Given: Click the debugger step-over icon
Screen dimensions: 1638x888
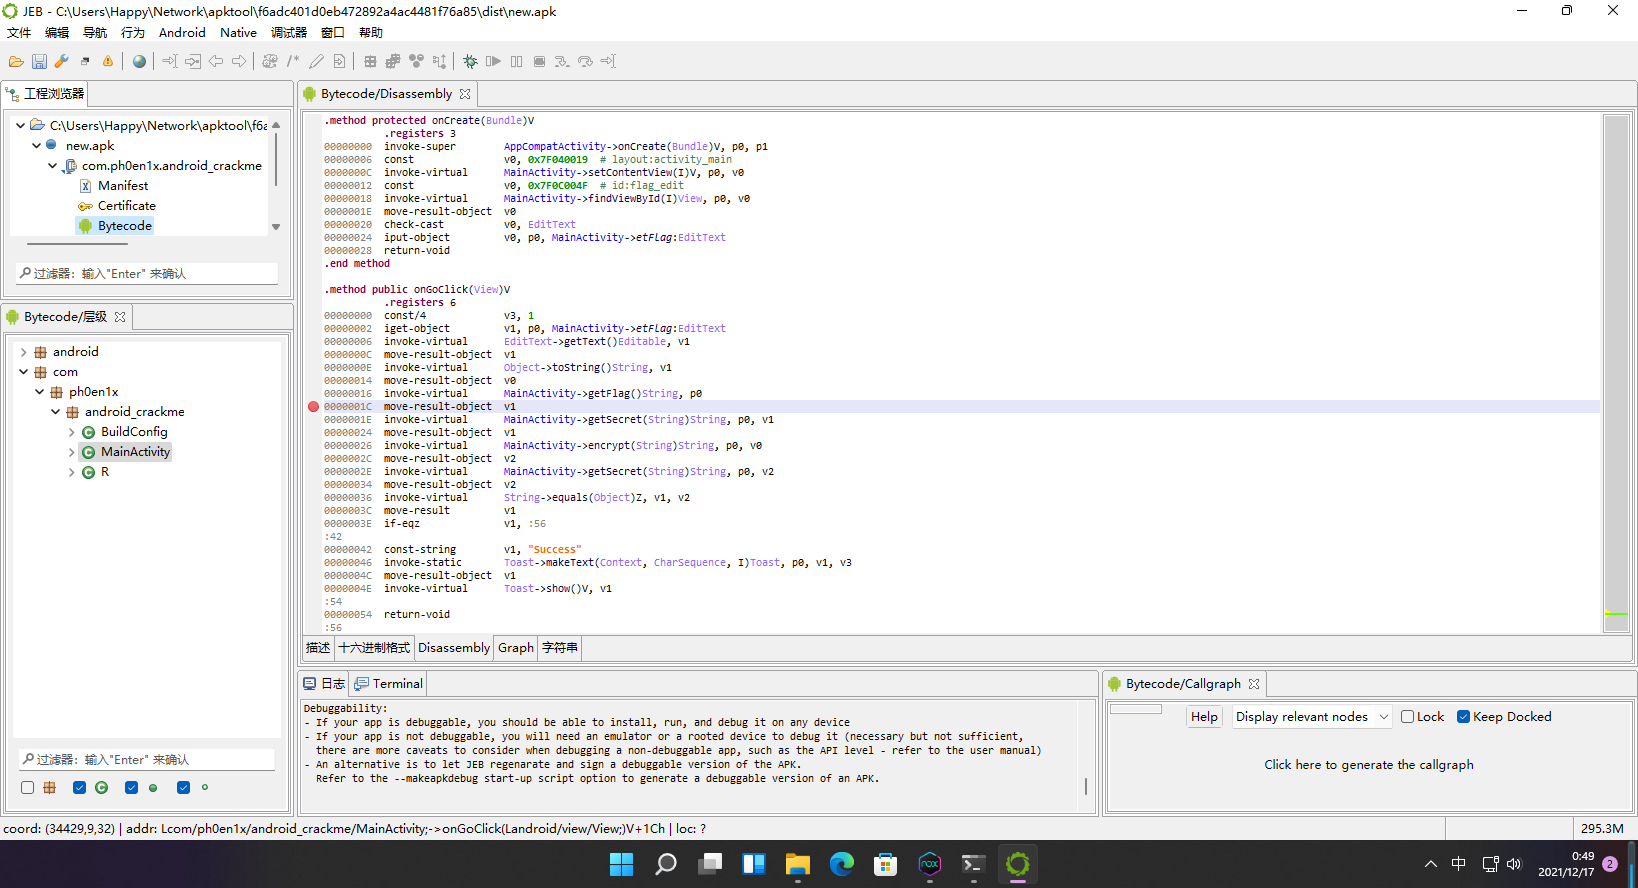Looking at the screenshot, I should (585, 61).
